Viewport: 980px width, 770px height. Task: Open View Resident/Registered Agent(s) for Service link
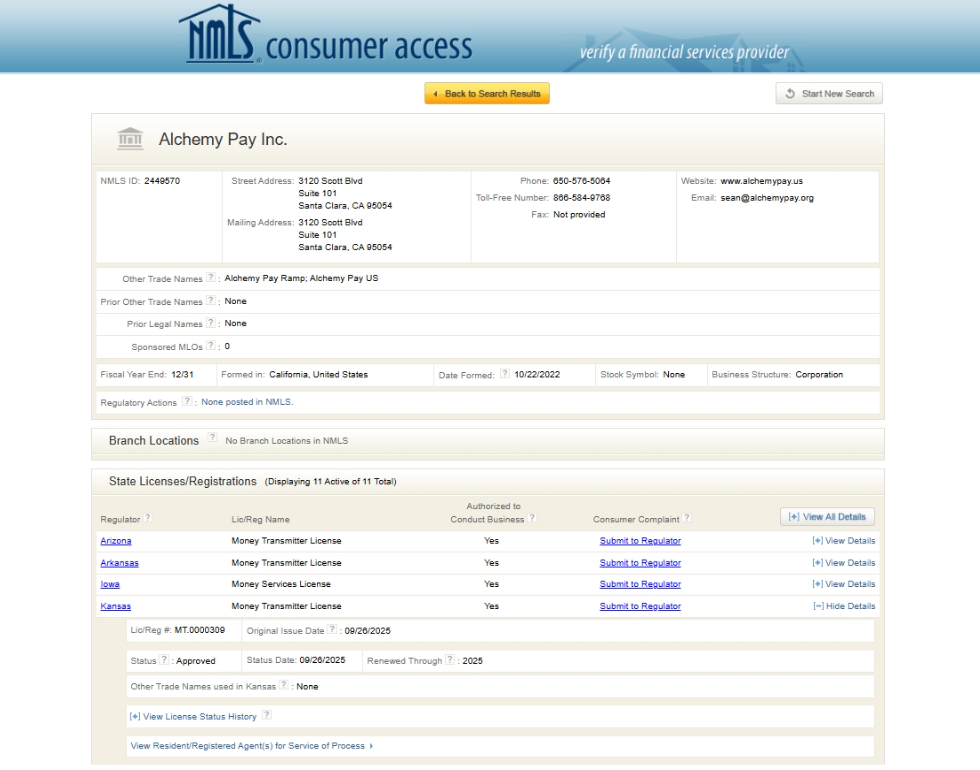tap(251, 746)
